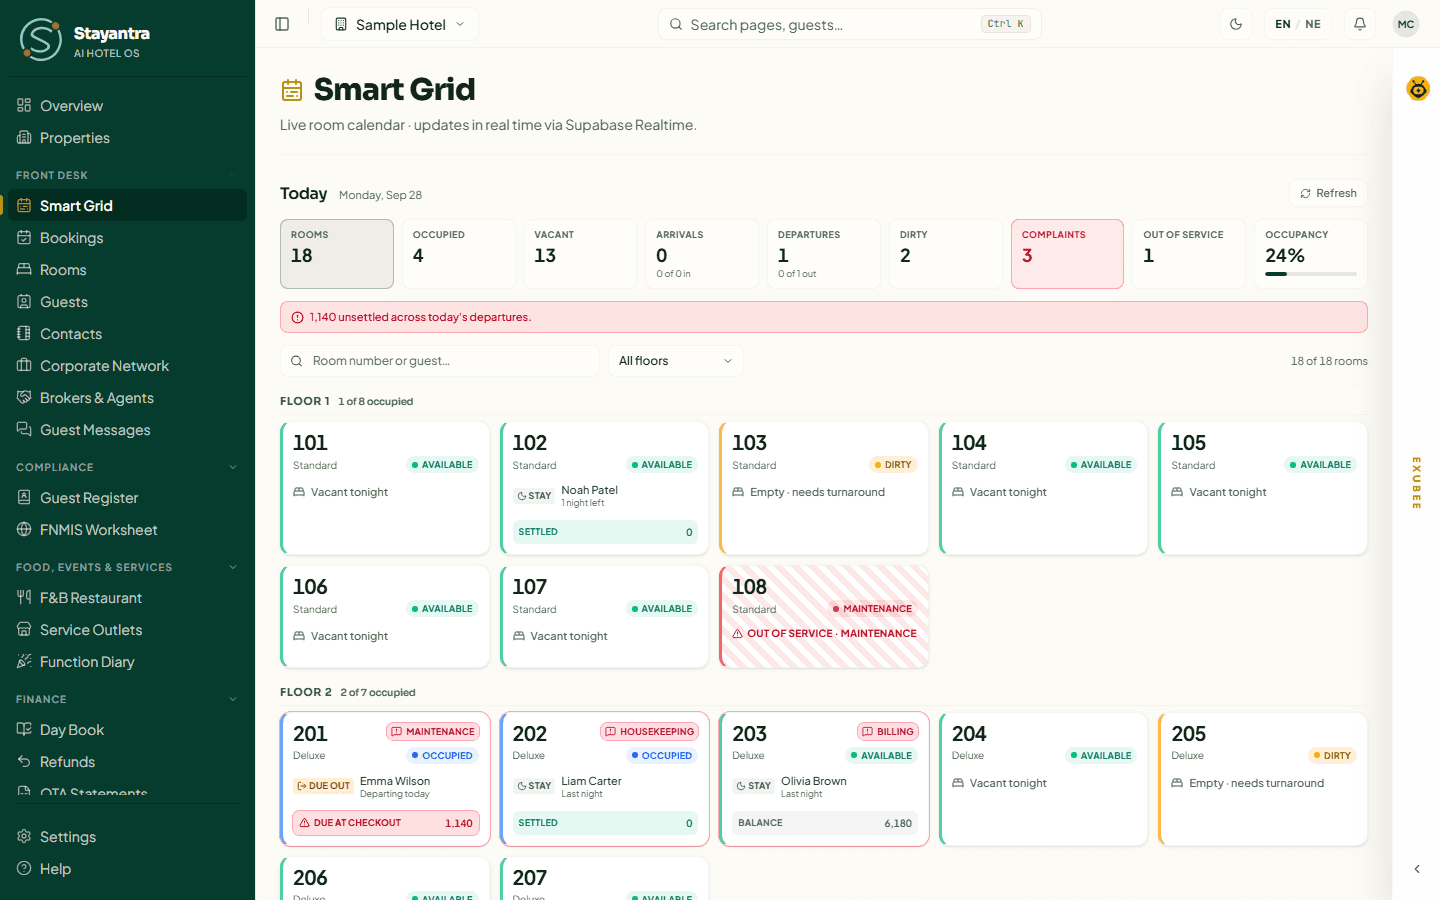This screenshot has height=900, width=1440.
Task: Open Corporate Network page
Action: [x=127, y=366]
